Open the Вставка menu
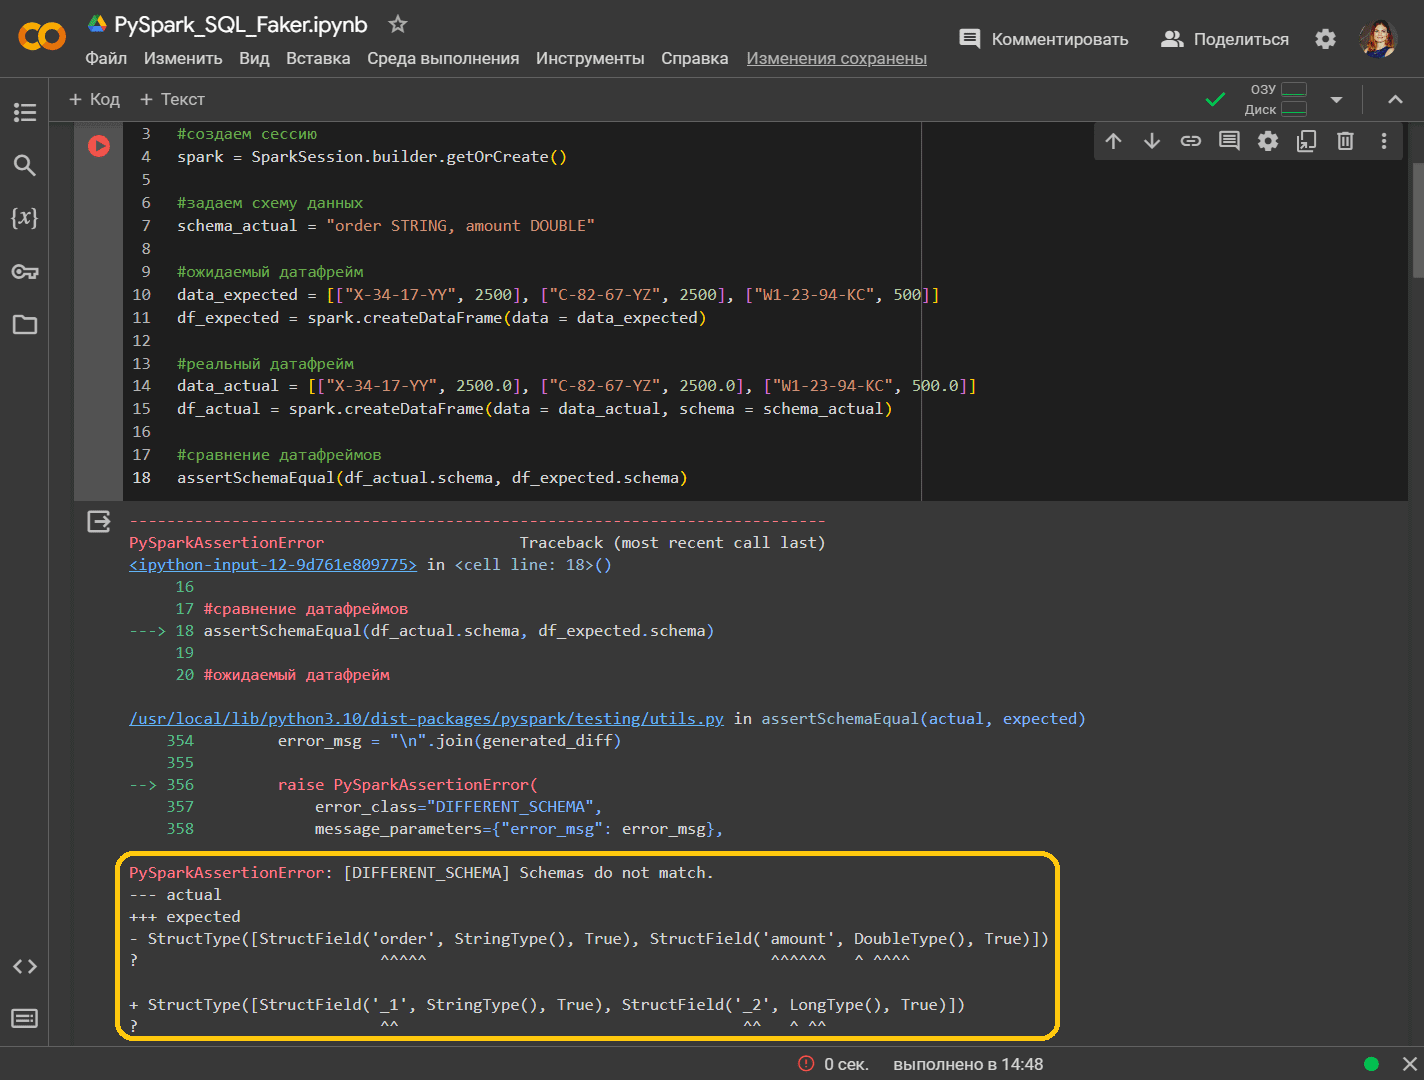The width and height of the screenshot is (1424, 1080). tap(318, 58)
